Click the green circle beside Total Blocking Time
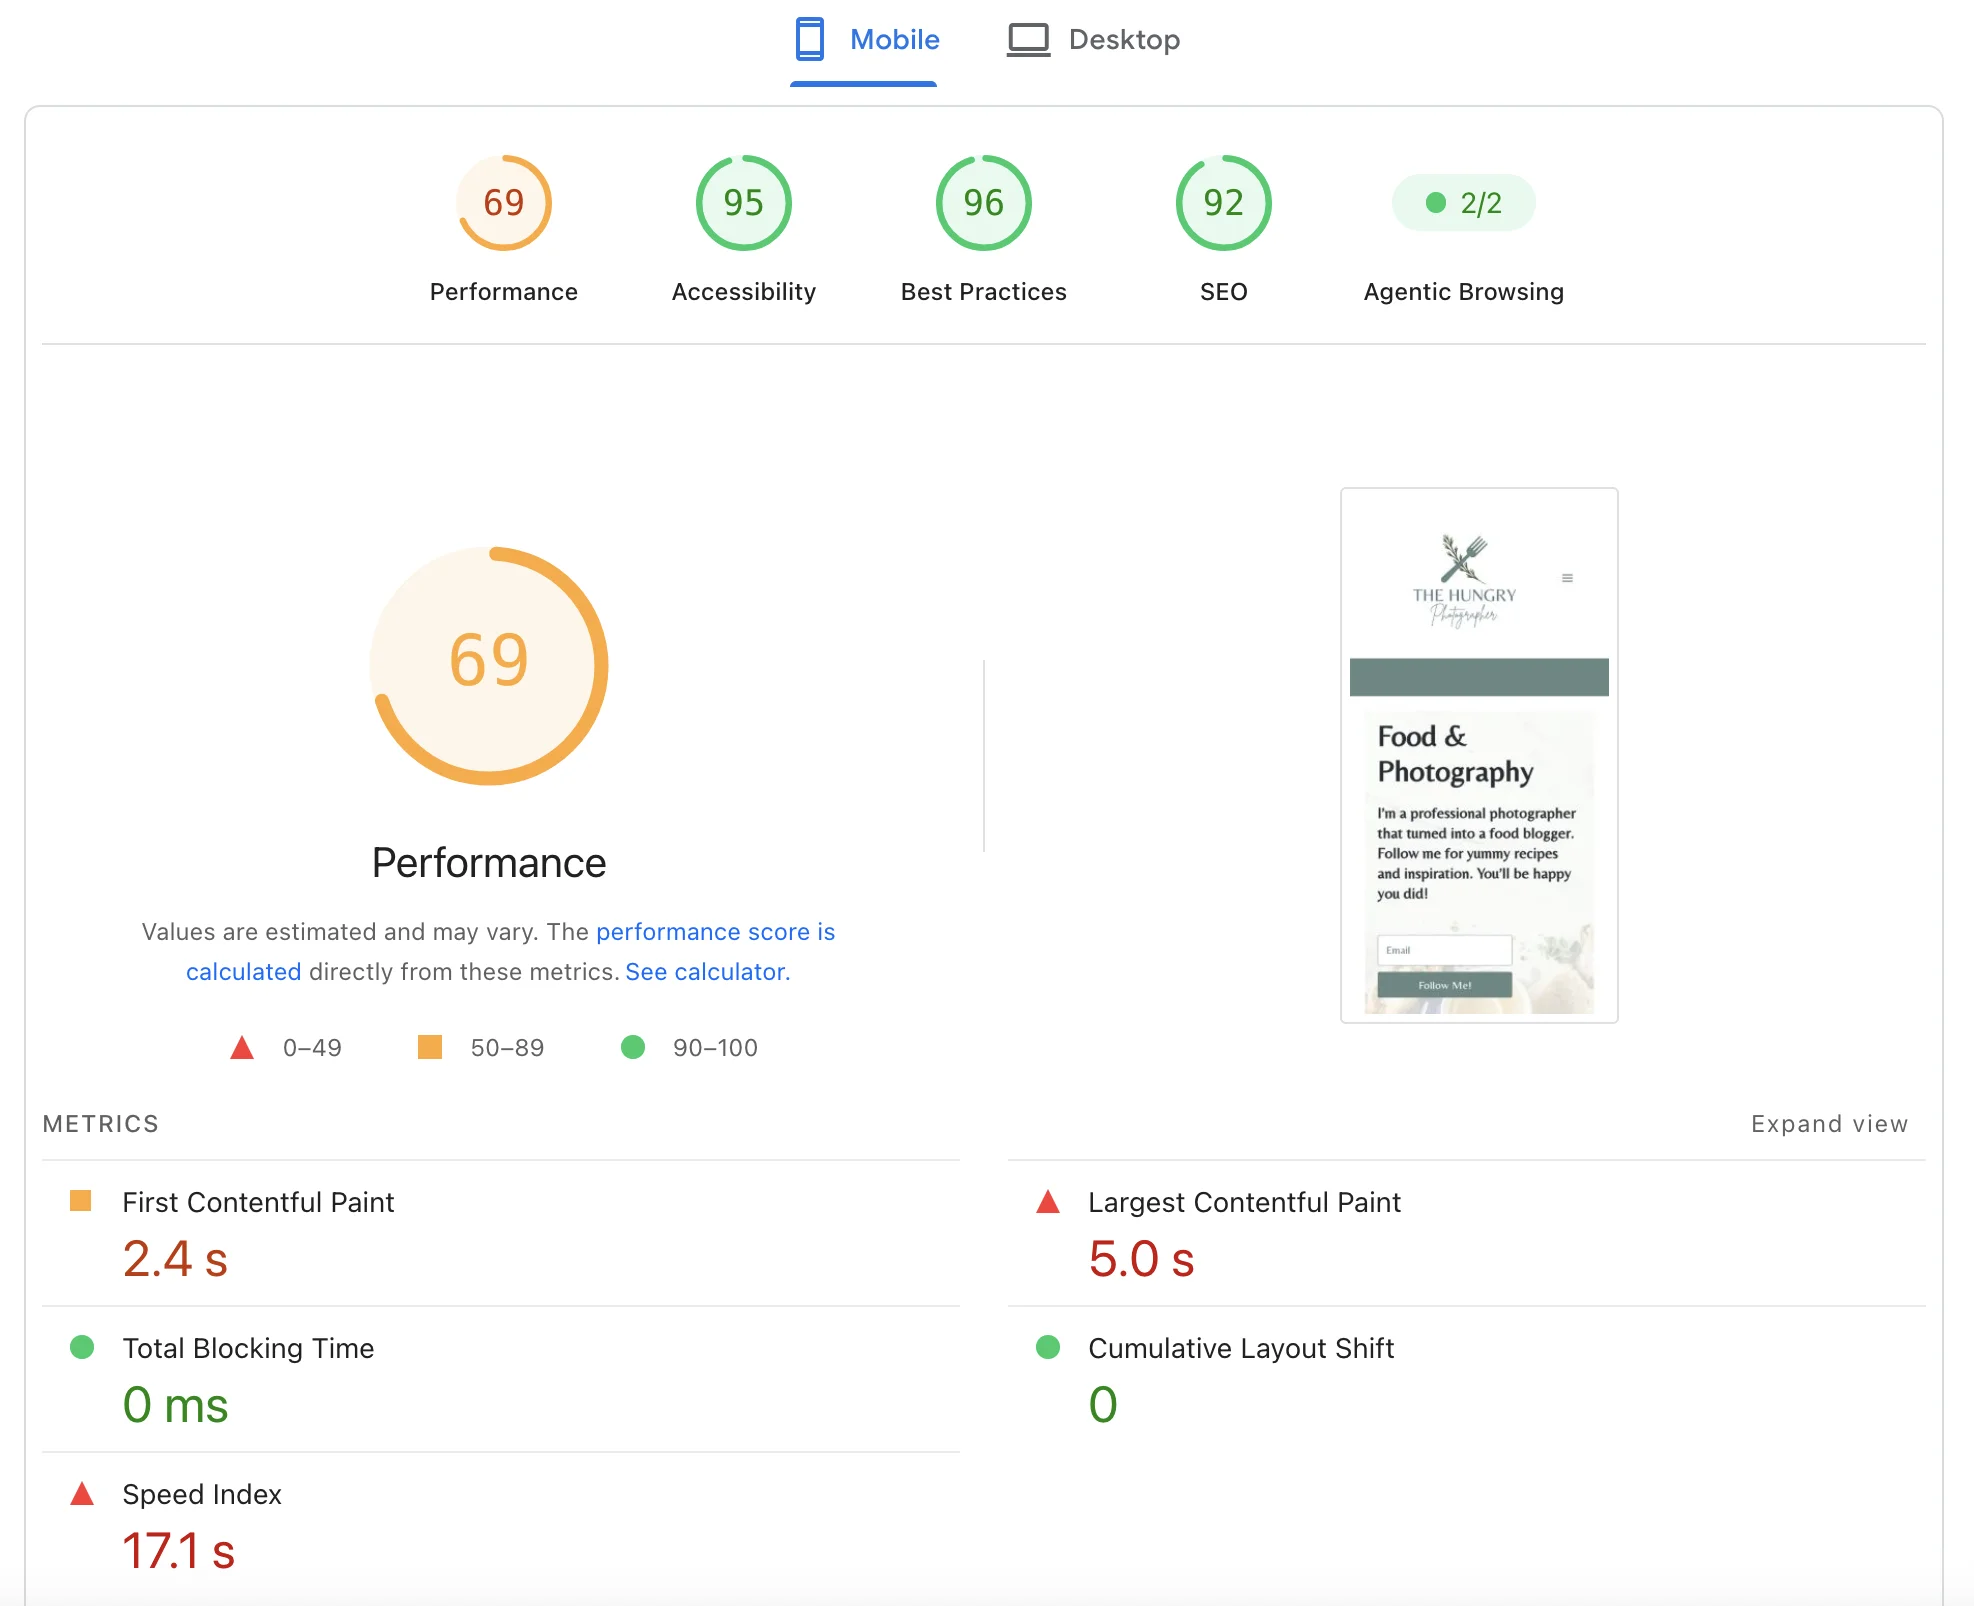This screenshot has width=1974, height=1606. tap(82, 1347)
